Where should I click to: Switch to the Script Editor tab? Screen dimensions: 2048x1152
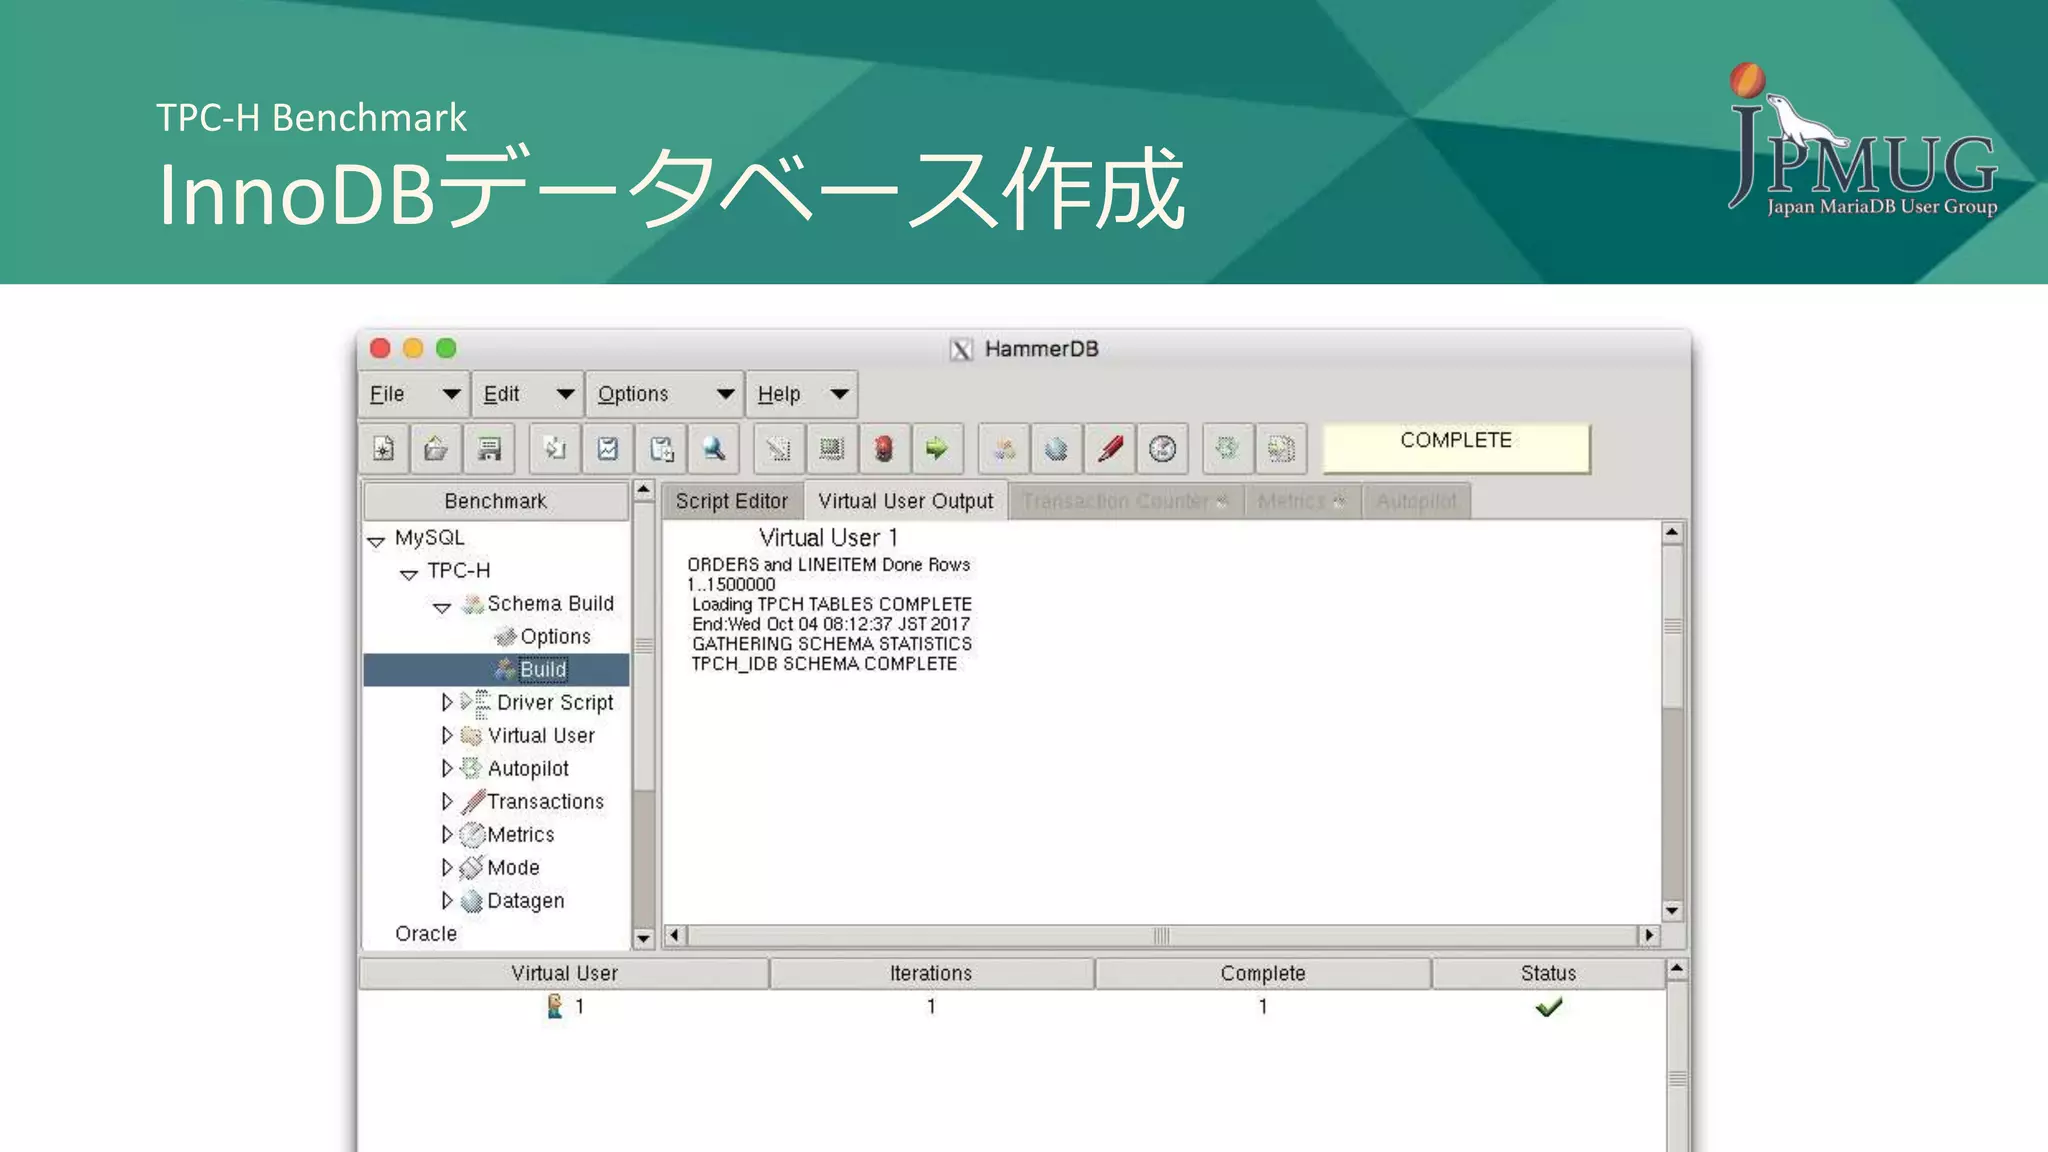pyautogui.click(x=731, y=501)
